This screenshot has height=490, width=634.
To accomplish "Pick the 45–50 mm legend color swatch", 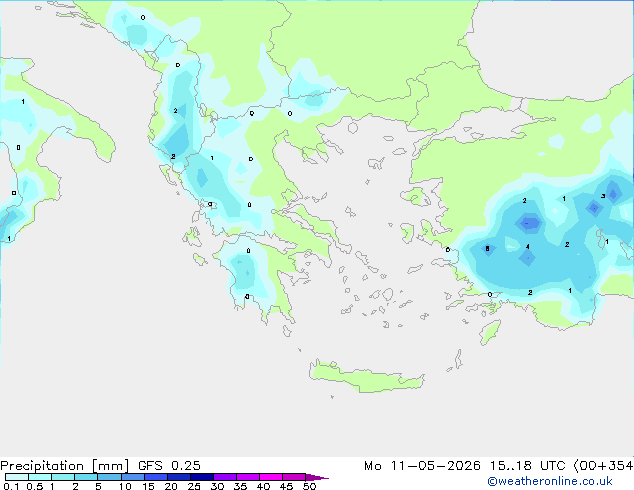I will (294, 477).
